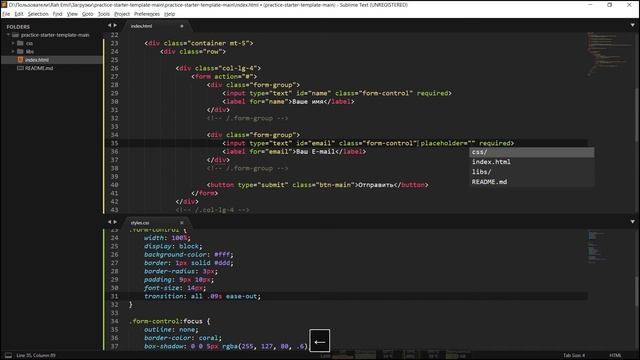Open the File menu
Image resolution: width=640 pixels, height=360 pixels.
6,14
